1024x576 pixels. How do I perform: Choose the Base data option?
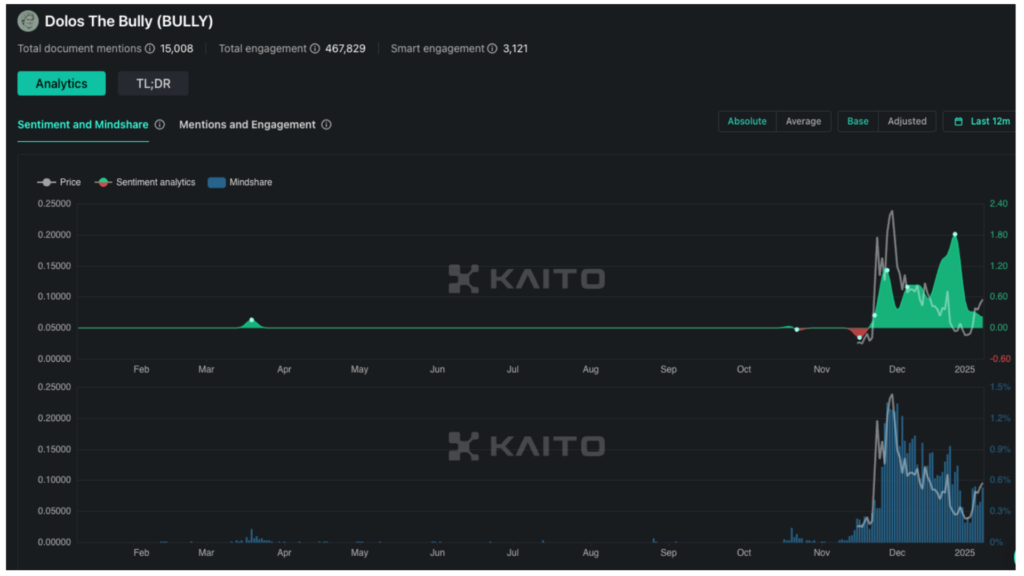click(x=857, y=121)
